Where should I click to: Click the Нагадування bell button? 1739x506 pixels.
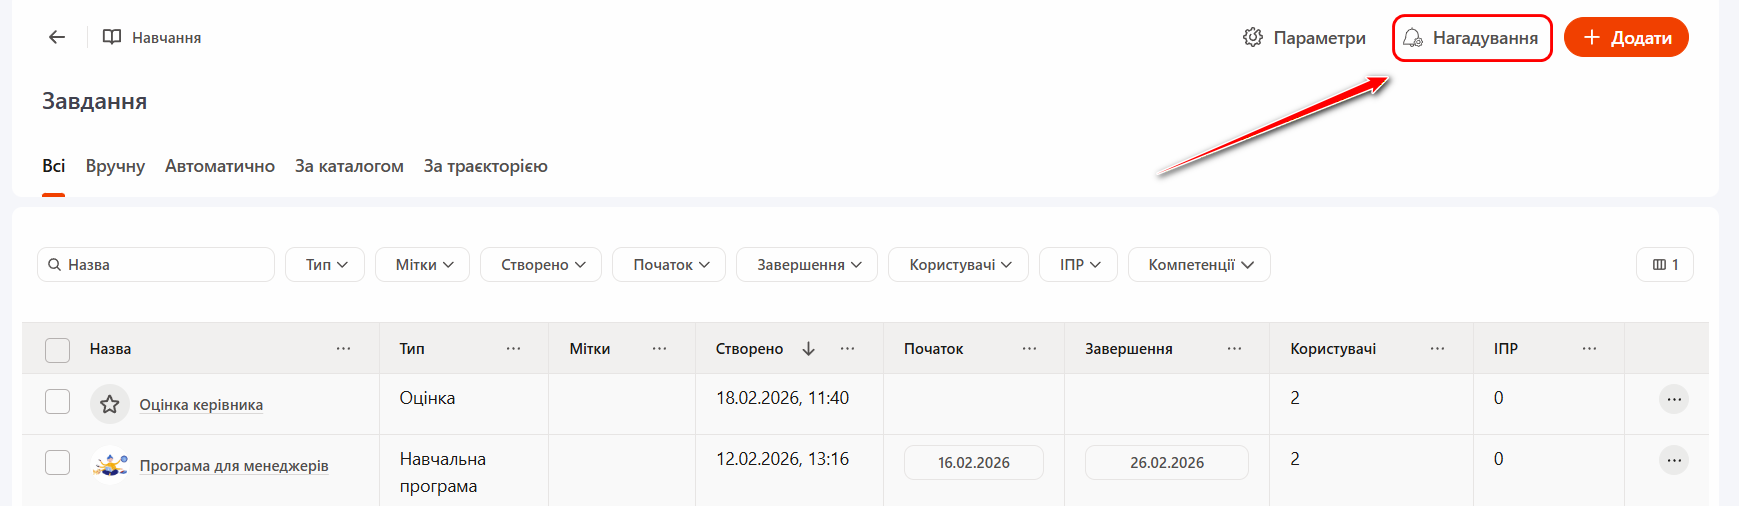[x=1471, y=38]
